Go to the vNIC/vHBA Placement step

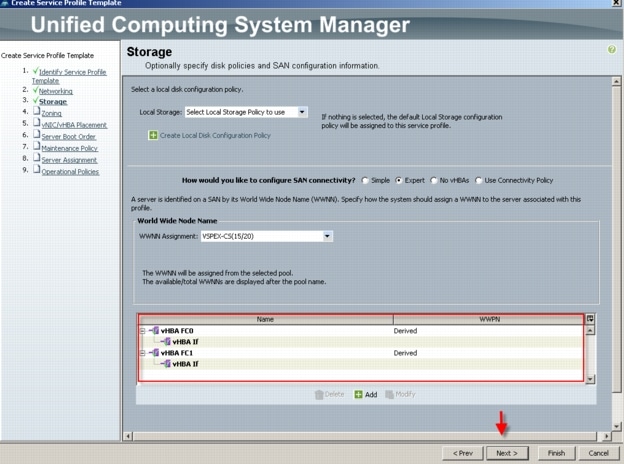pyautogui.click(x=74, y=125)
